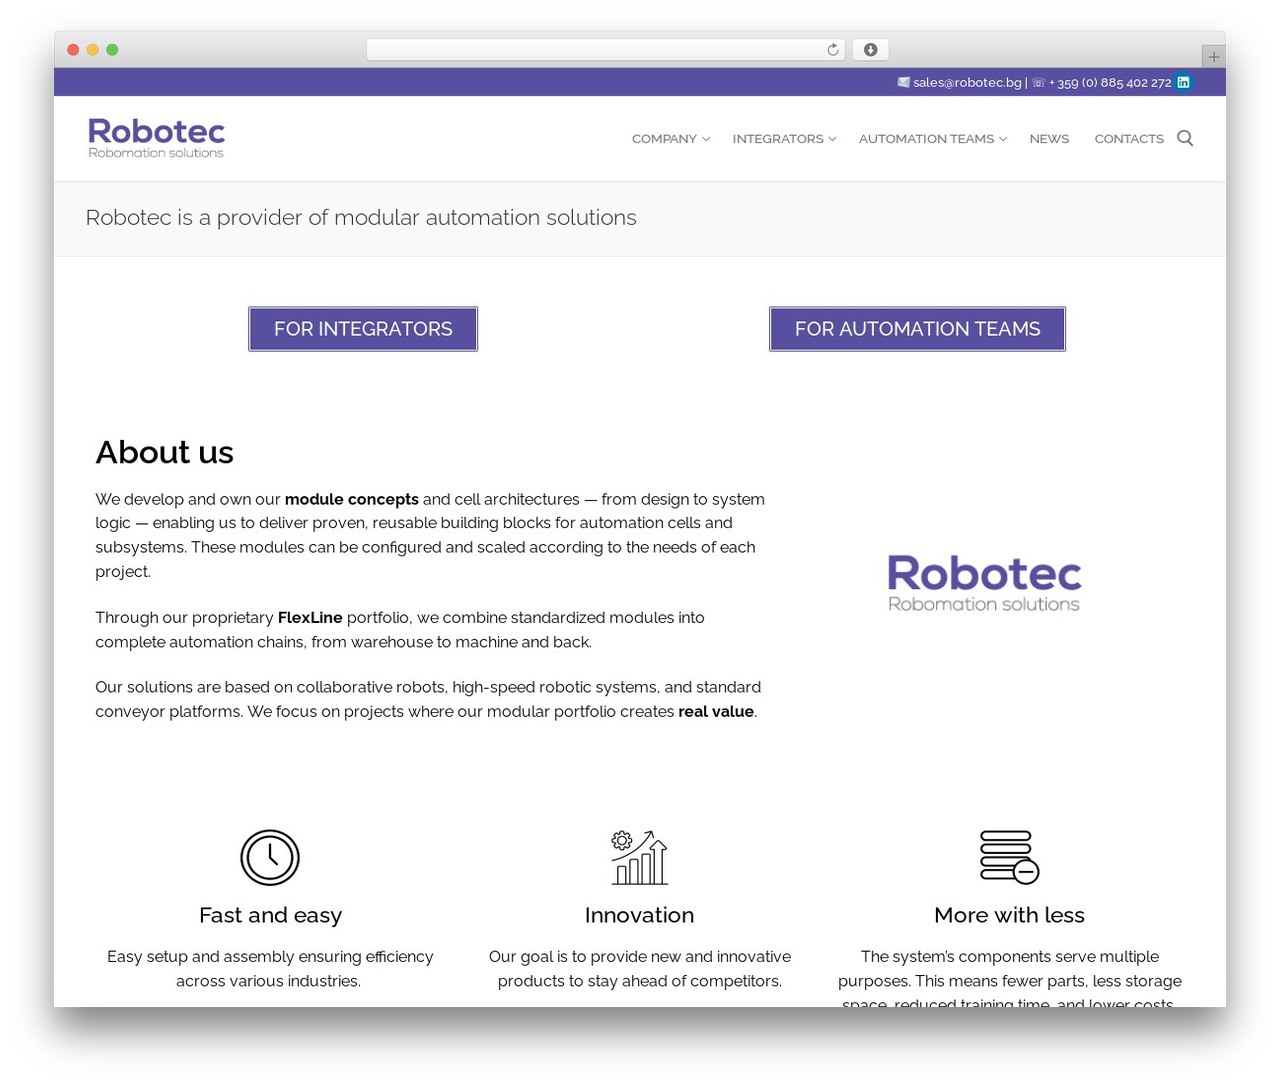Click the search magnifier icon
Screen dimensions: 1280x1084
(x=1185, y=138)
